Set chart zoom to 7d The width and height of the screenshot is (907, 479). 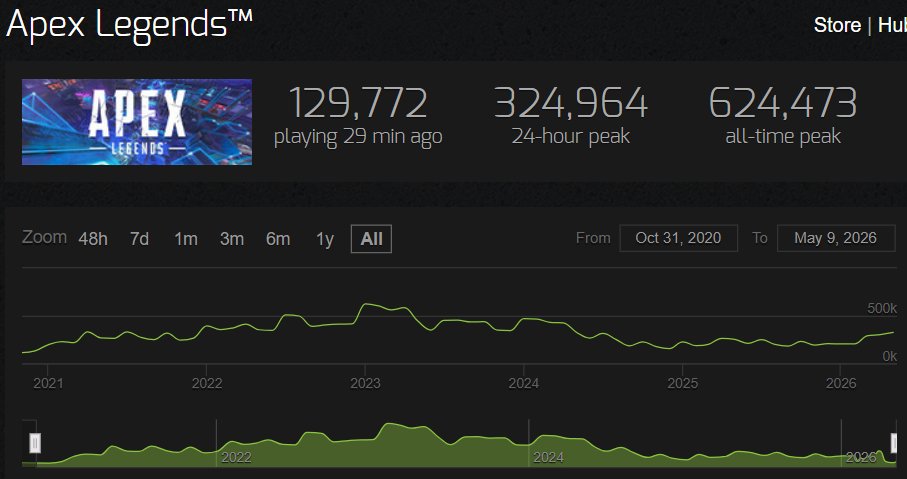[139, 239]
